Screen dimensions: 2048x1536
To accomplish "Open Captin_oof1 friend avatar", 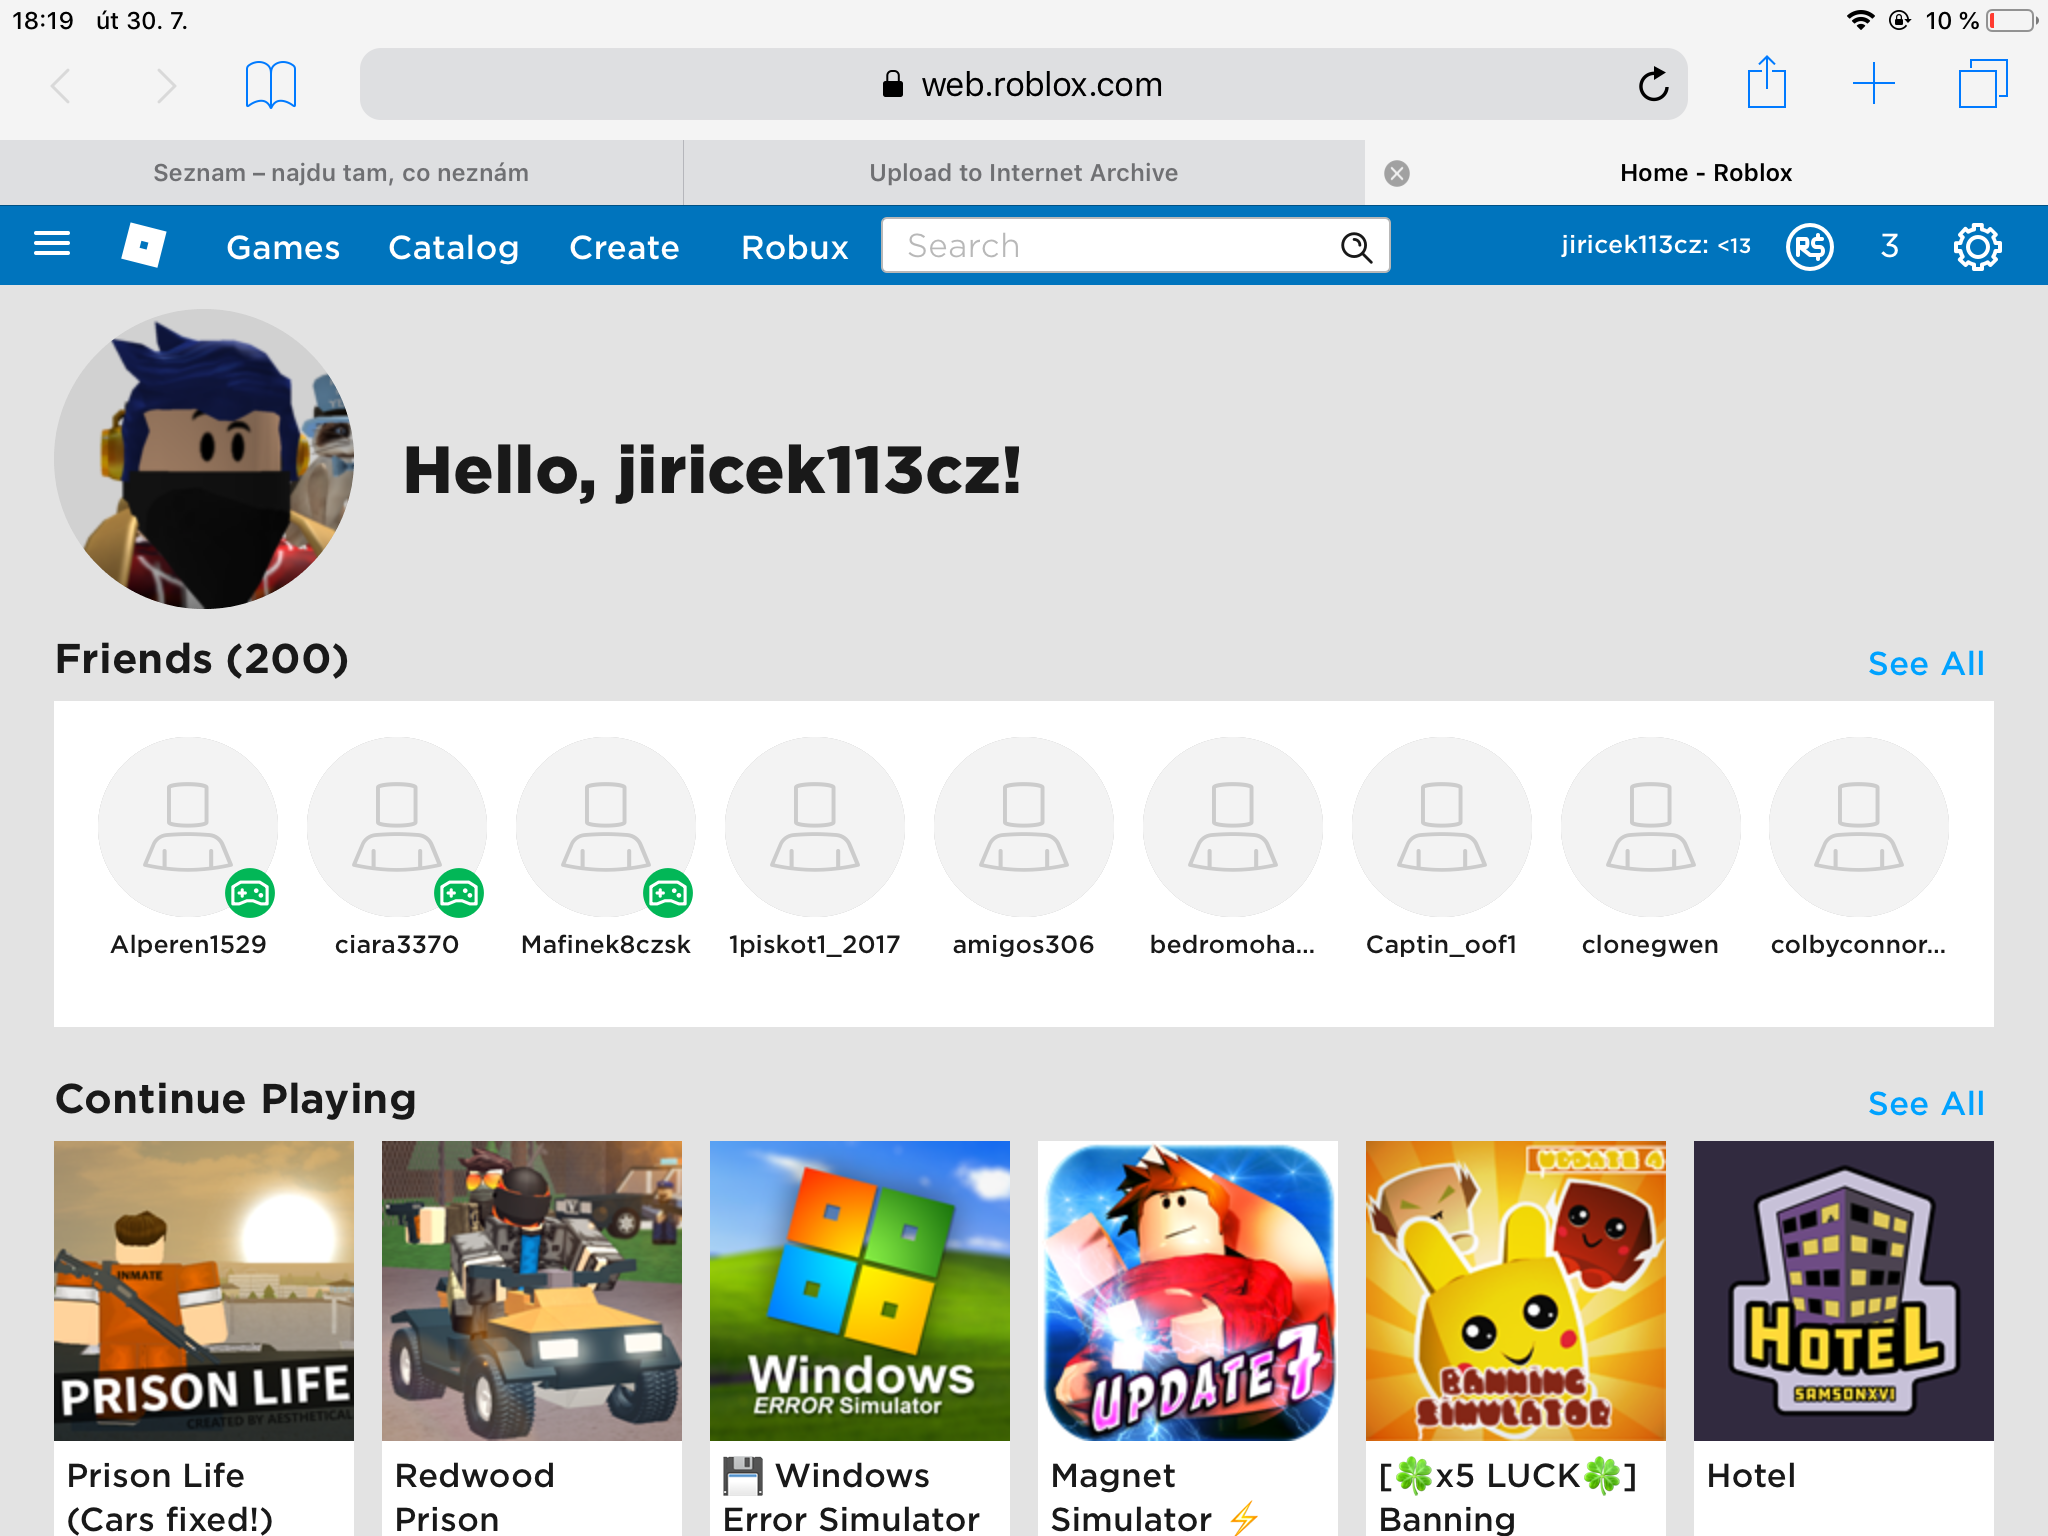I will click(1442, 827).
